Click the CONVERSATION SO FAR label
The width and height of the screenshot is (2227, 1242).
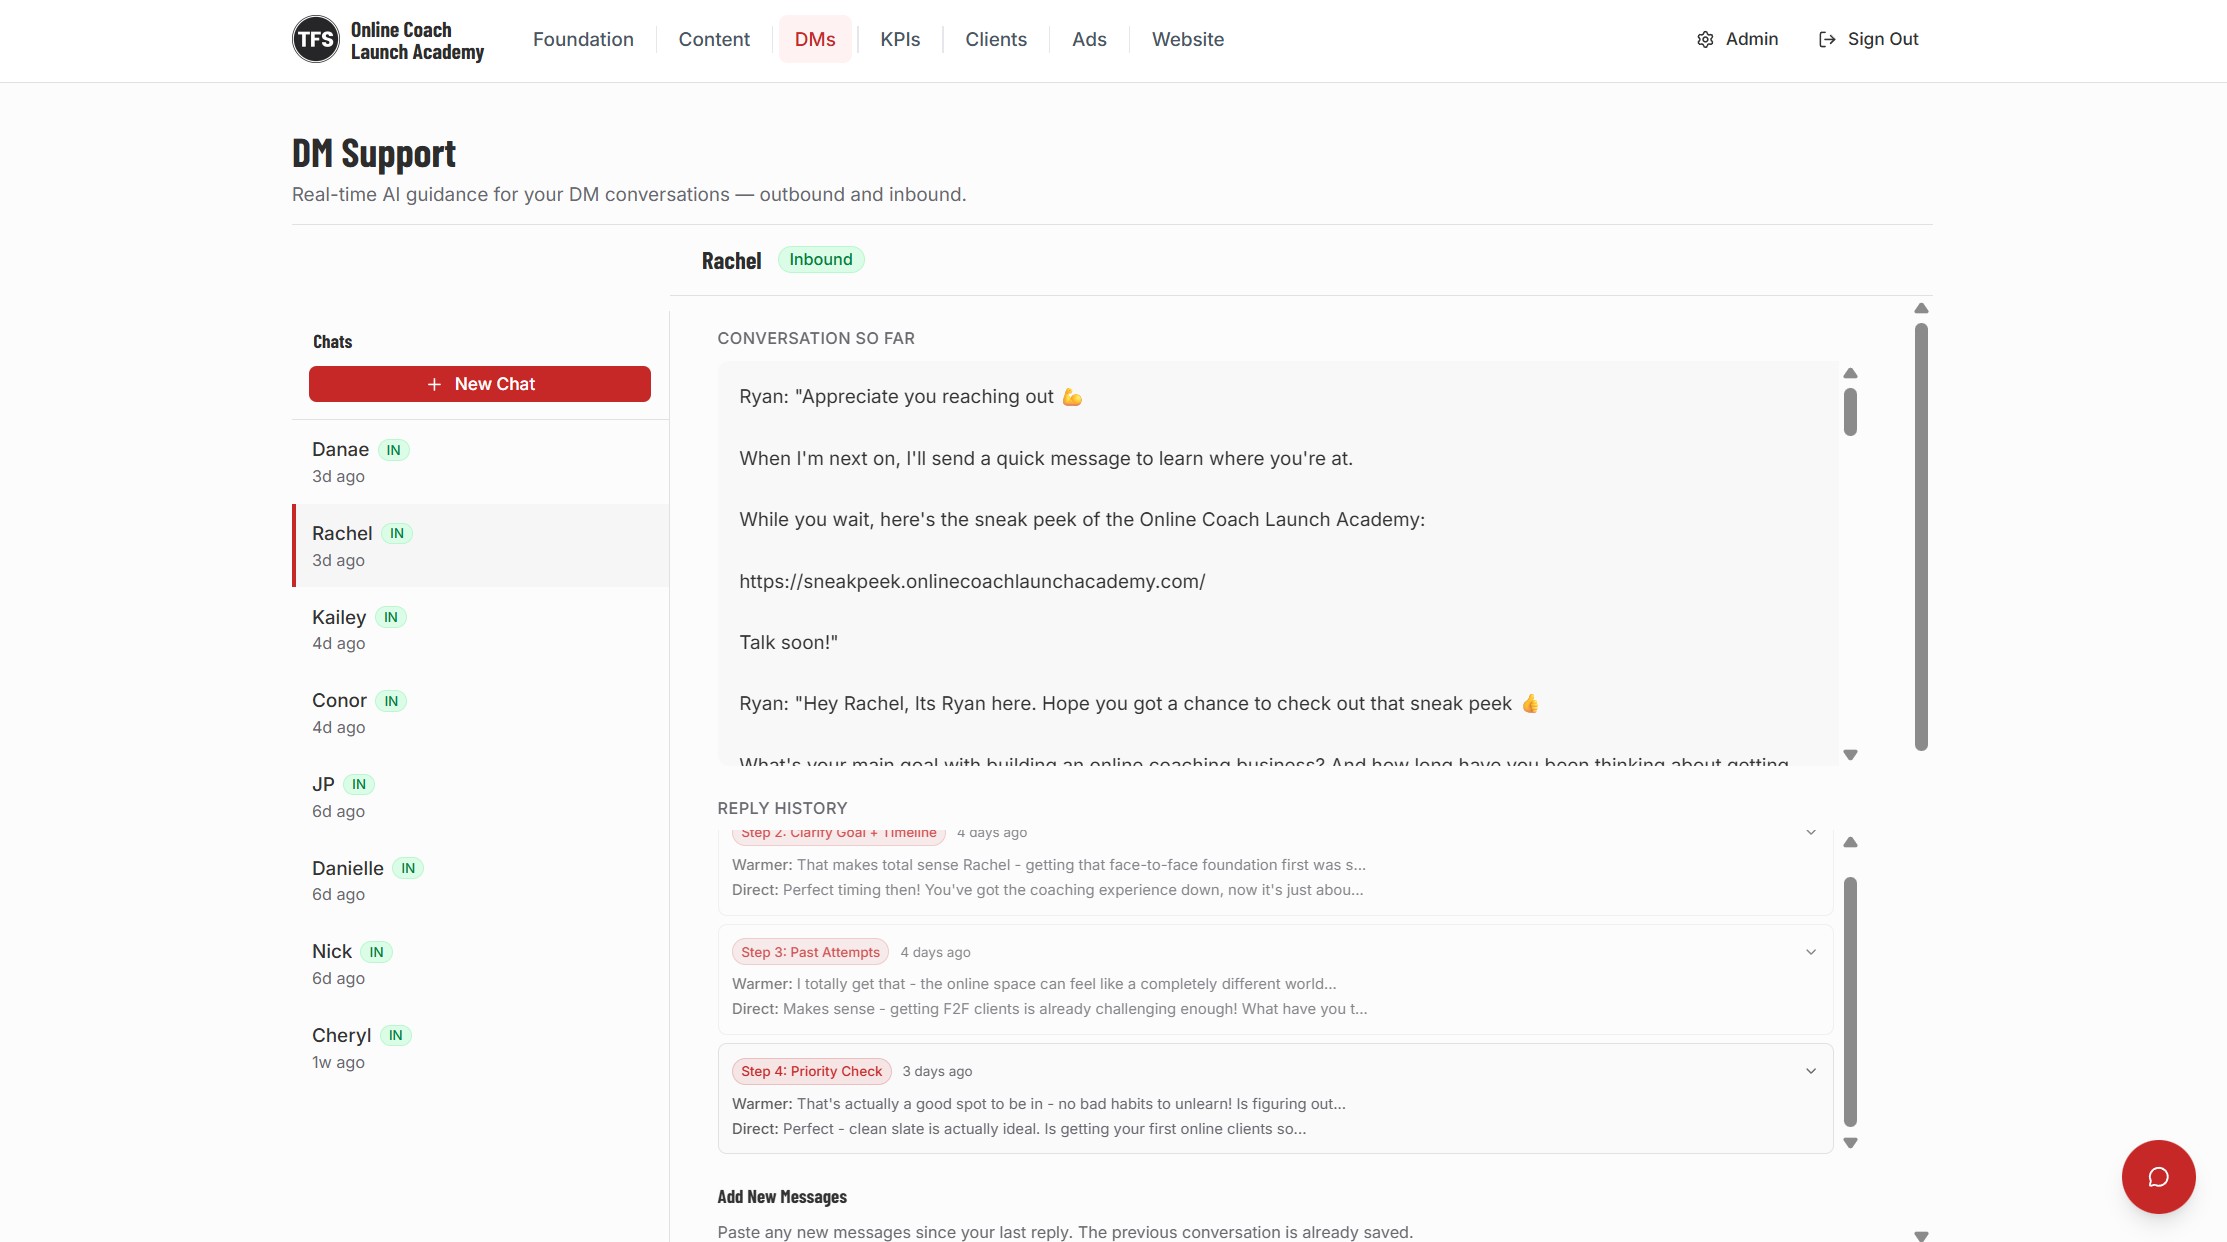[x=816, y=338]
